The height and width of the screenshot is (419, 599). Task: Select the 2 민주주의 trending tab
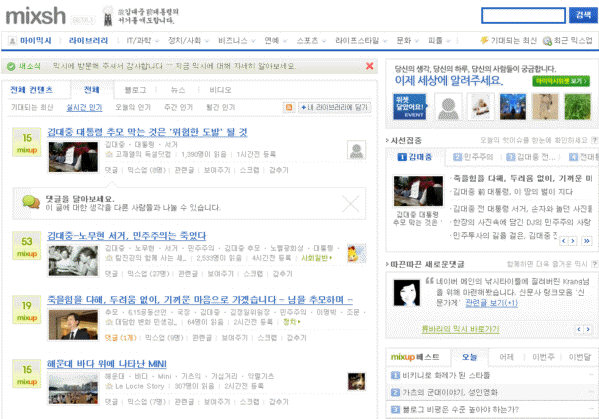(x=473, y=157)
